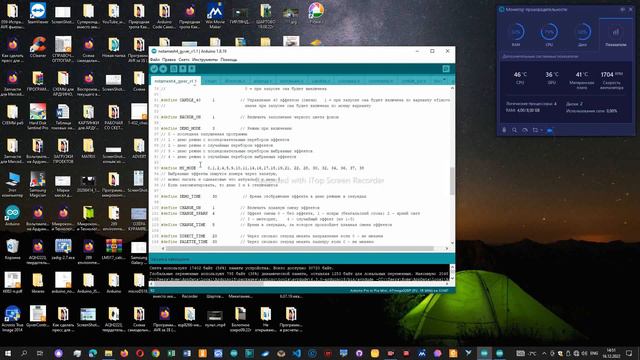Open the Скетч menu
This screenshot has height=360, width=640.
pos(184,60)
